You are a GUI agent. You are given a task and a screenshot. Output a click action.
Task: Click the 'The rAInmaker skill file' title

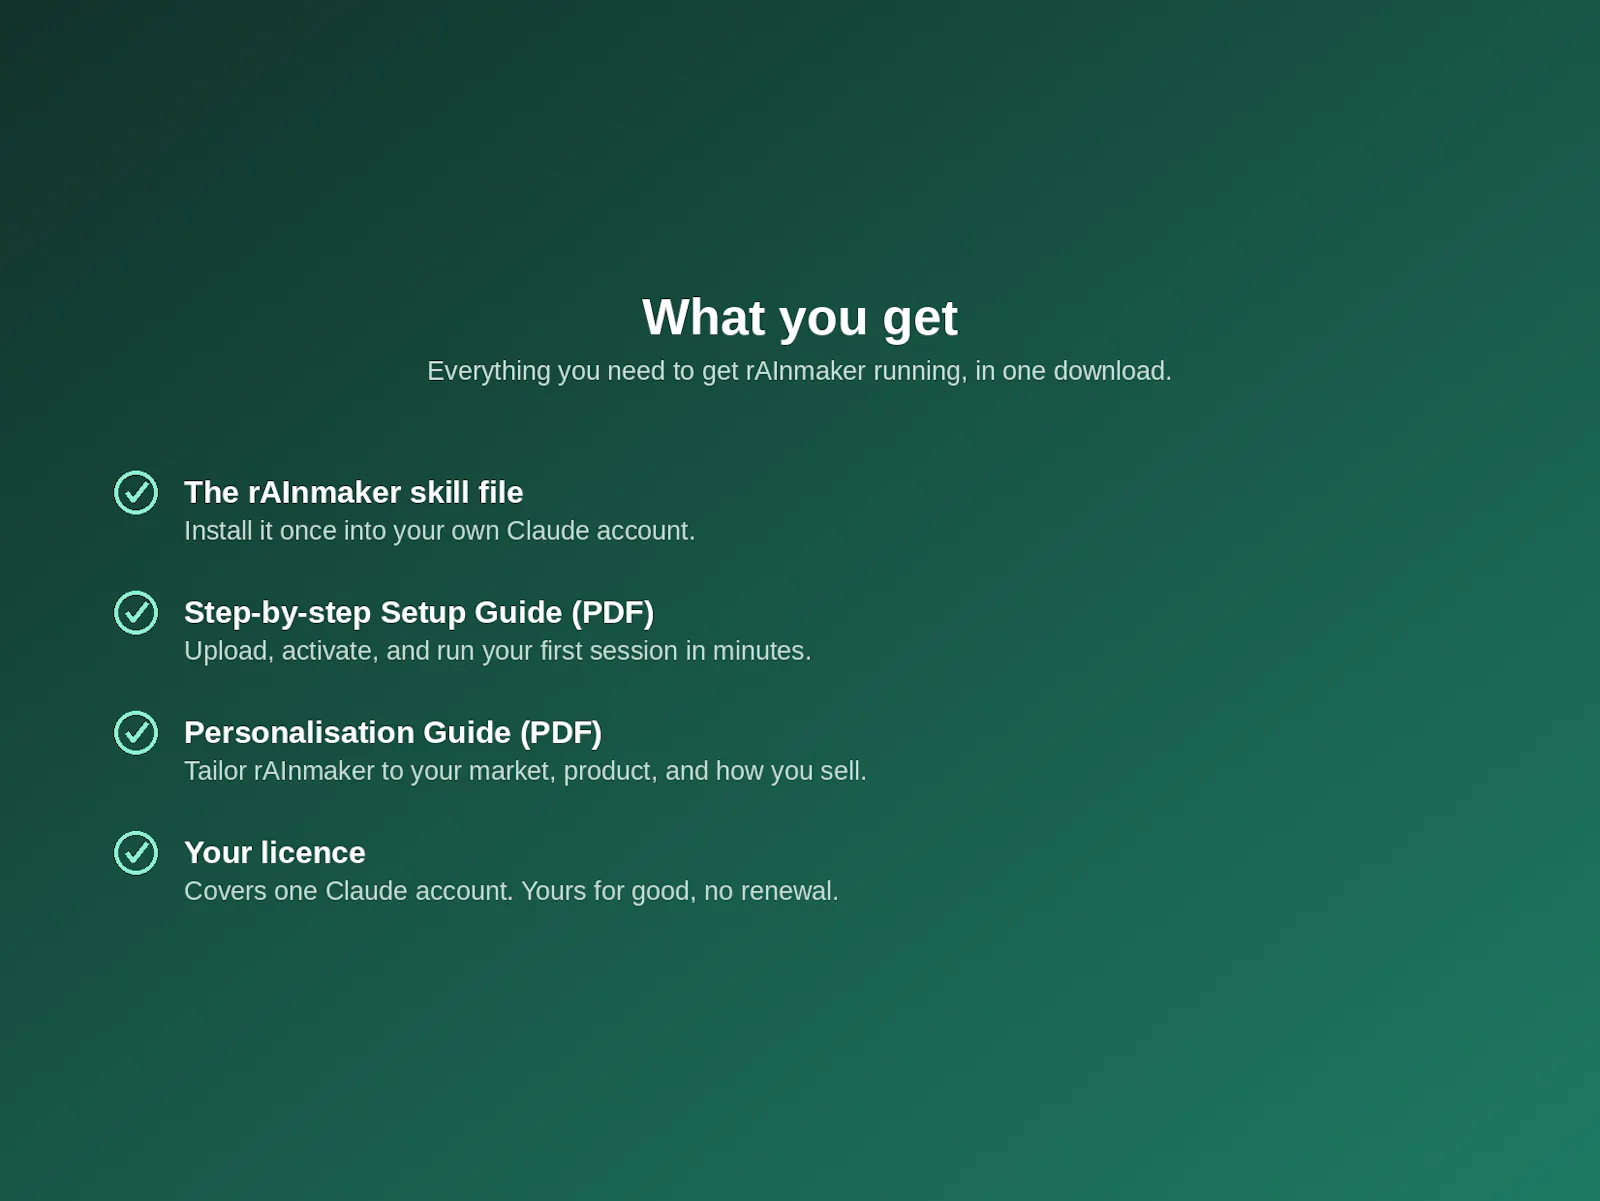353,492
